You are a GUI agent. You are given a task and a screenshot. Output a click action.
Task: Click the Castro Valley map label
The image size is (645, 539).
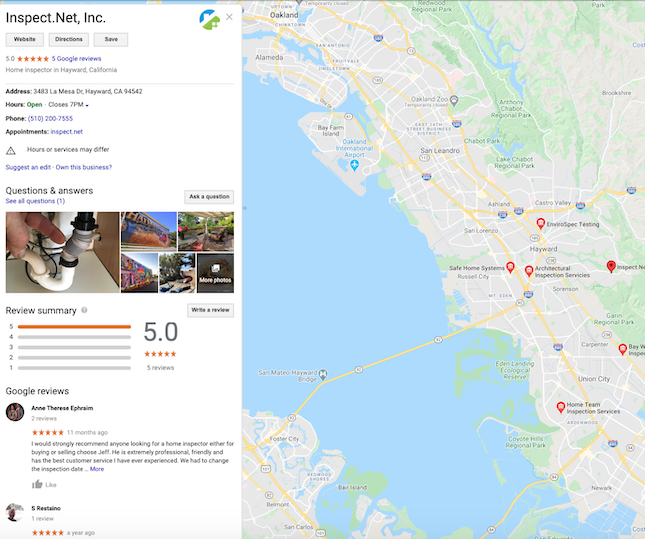coord(553,203)
